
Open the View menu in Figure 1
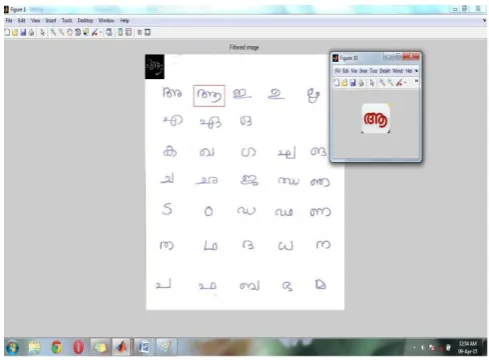click(35, 21)
